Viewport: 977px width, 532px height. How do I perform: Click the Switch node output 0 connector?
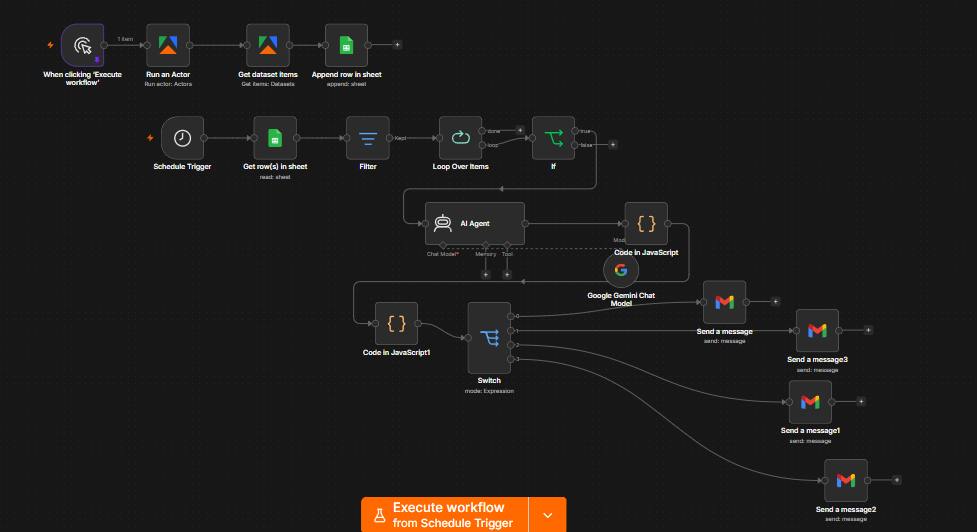tap(511, 316)
